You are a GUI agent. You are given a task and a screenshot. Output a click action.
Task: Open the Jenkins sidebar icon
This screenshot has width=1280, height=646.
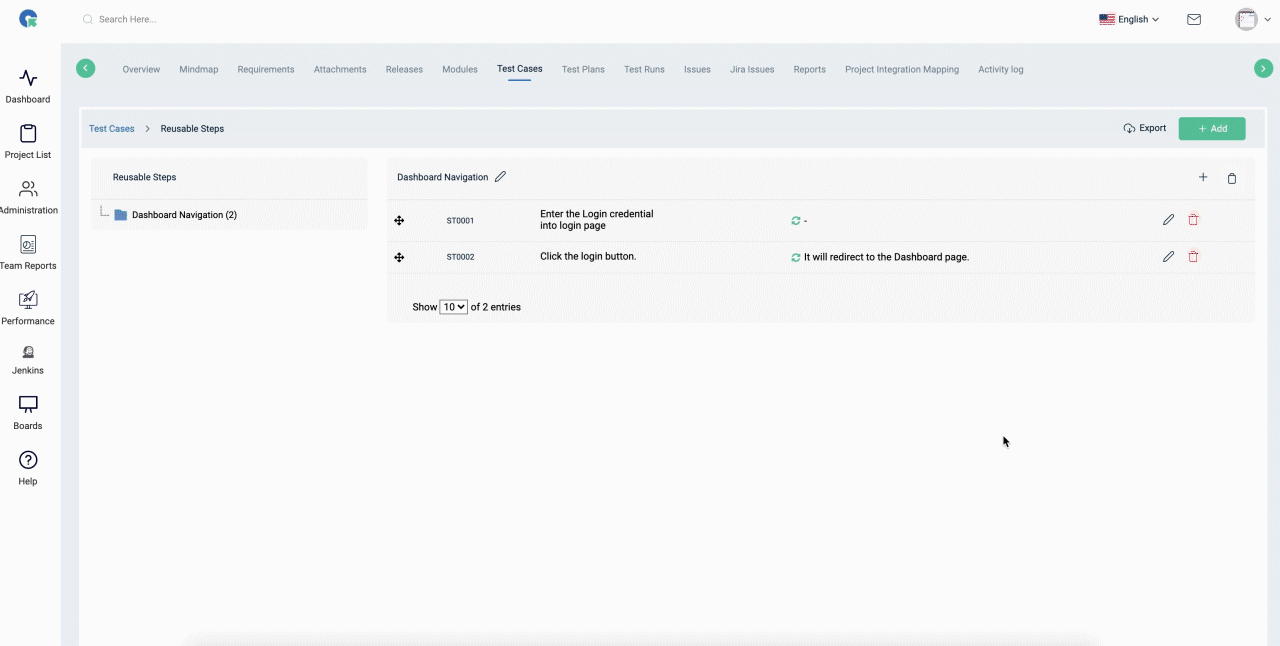[28, 352]
